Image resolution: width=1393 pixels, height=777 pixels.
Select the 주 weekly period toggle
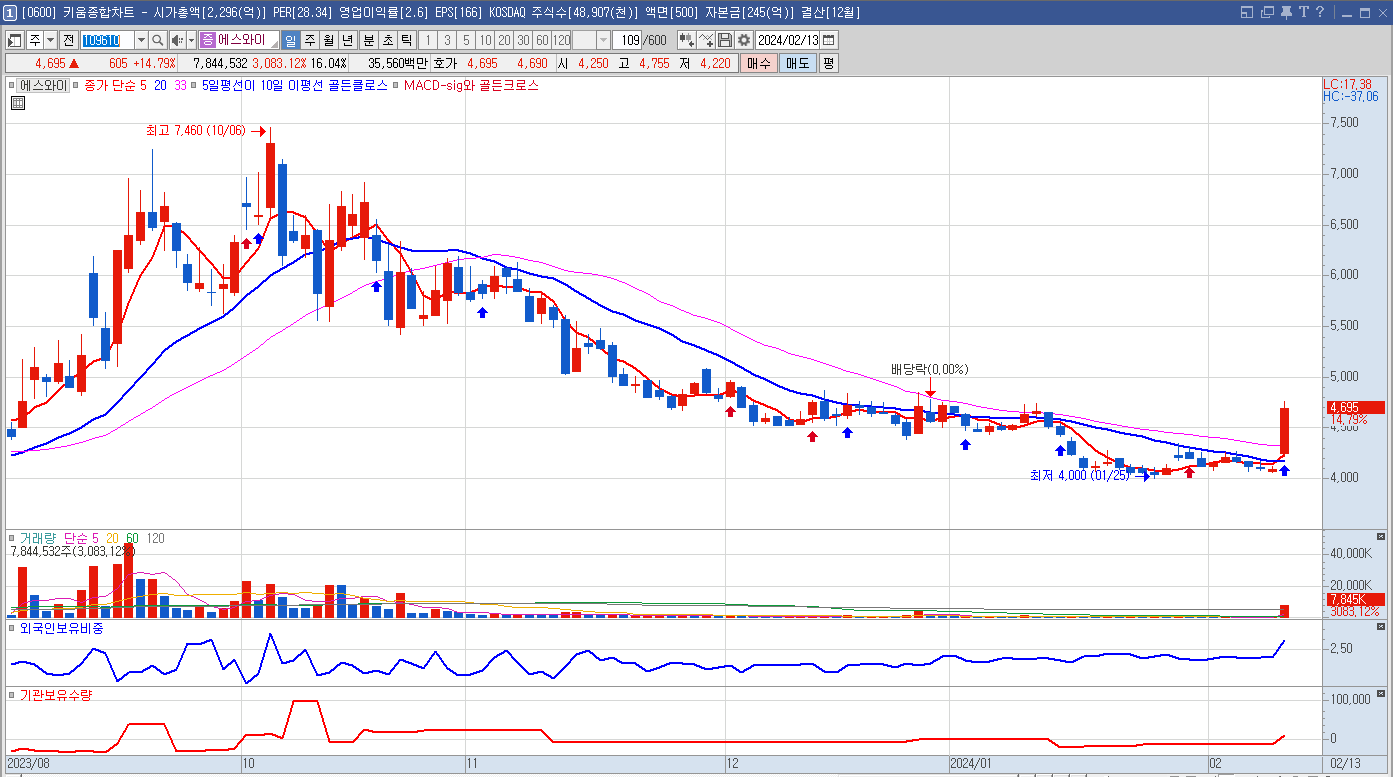point(309,40)
